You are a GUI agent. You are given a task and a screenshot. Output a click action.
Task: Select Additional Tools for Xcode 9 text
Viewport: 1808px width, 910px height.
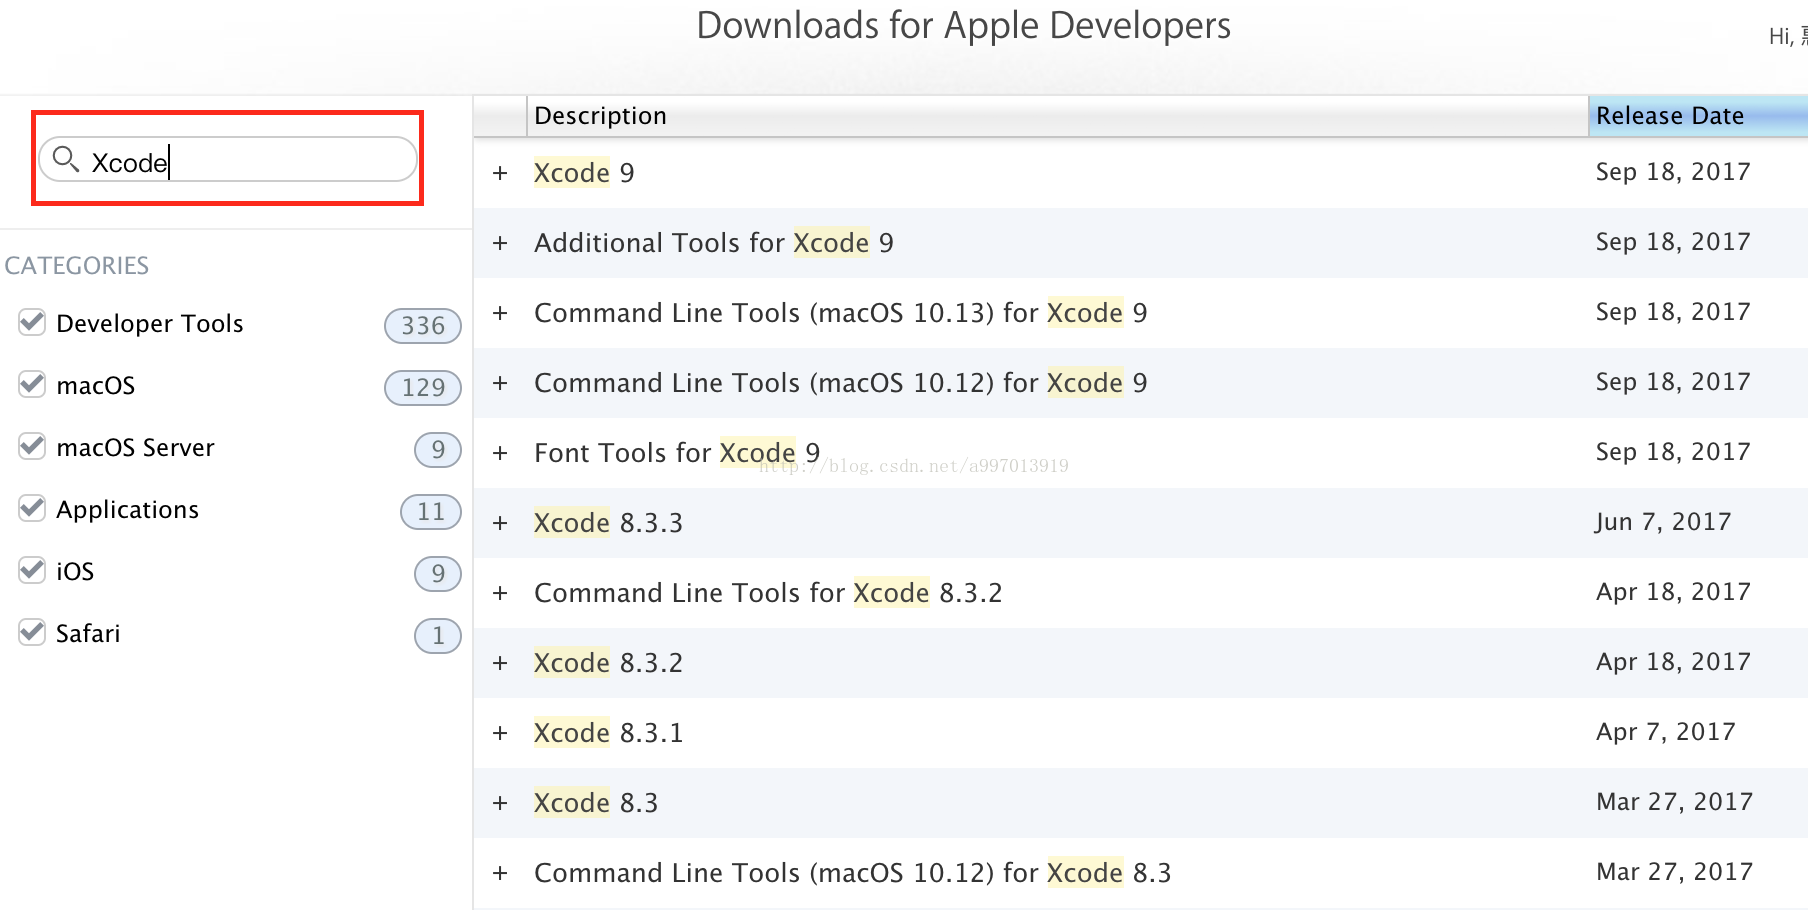(714, 243)
